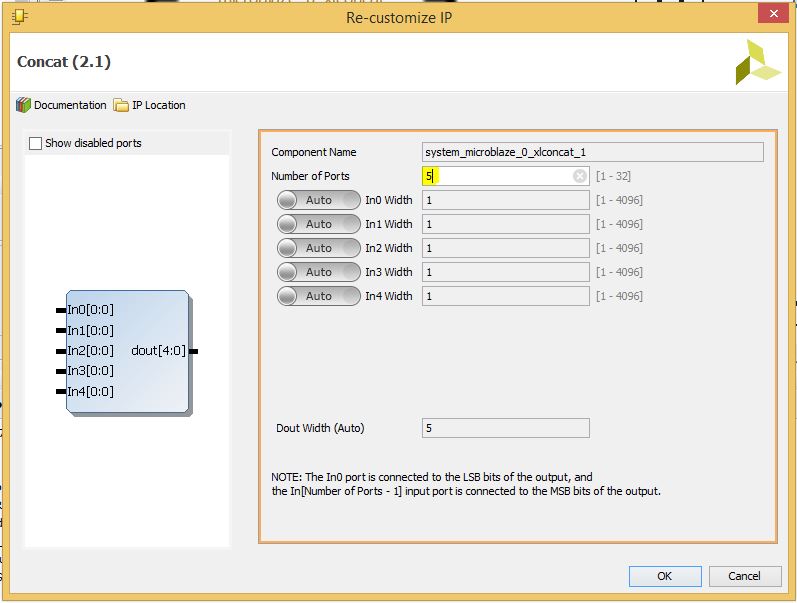This screenshot has width=797, height=603.
Task: Toggle Auto switch for In3 Width
Action: (x=319, y=272)
